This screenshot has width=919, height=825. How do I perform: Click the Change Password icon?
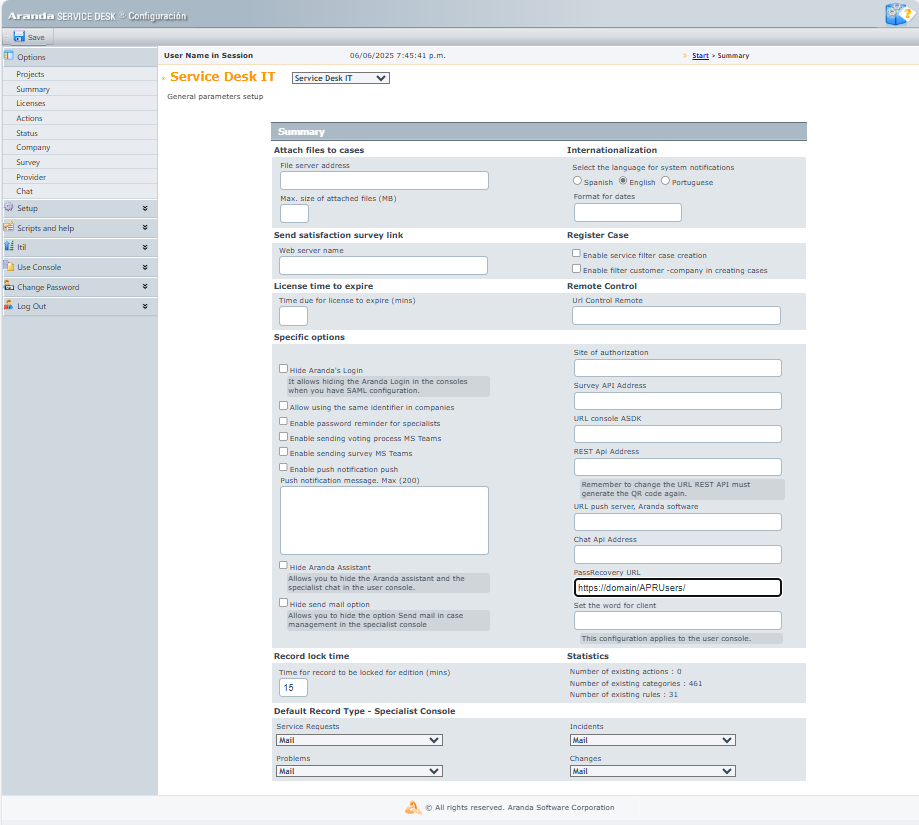[x=9, y=286]
